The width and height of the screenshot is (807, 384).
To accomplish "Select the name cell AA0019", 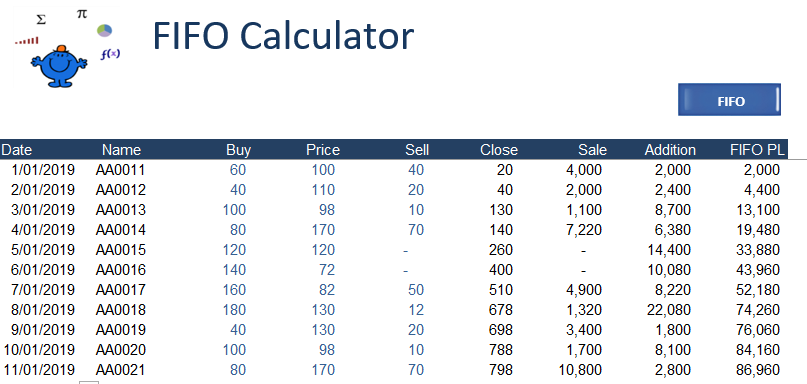I will (x=120, y=330).
